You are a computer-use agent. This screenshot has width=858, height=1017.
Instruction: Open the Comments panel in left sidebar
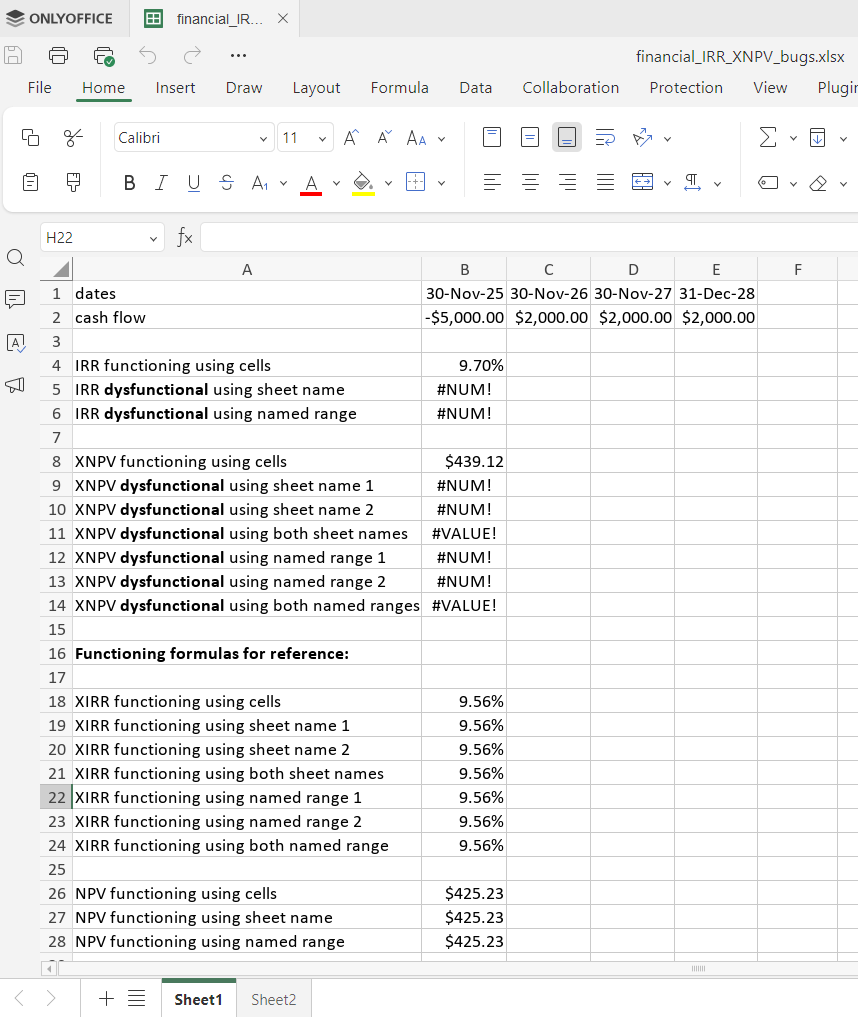click(16, 299)
